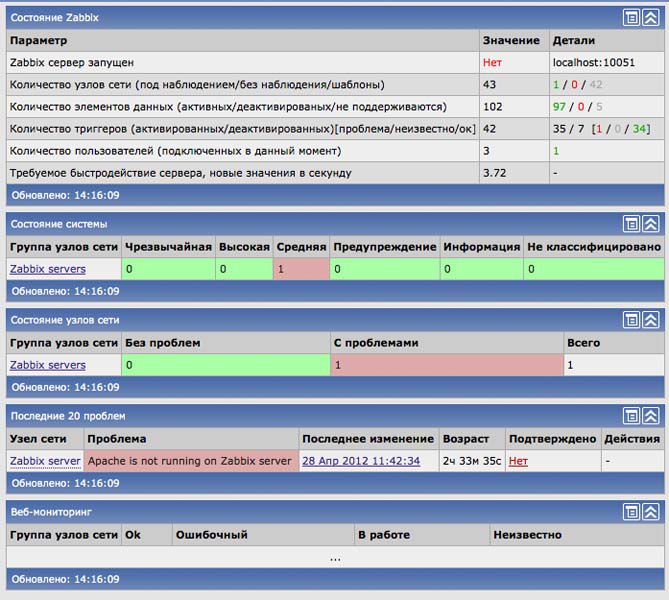Select the red Нет server status value
Screen dimensions: 669x600
(492, 63)
